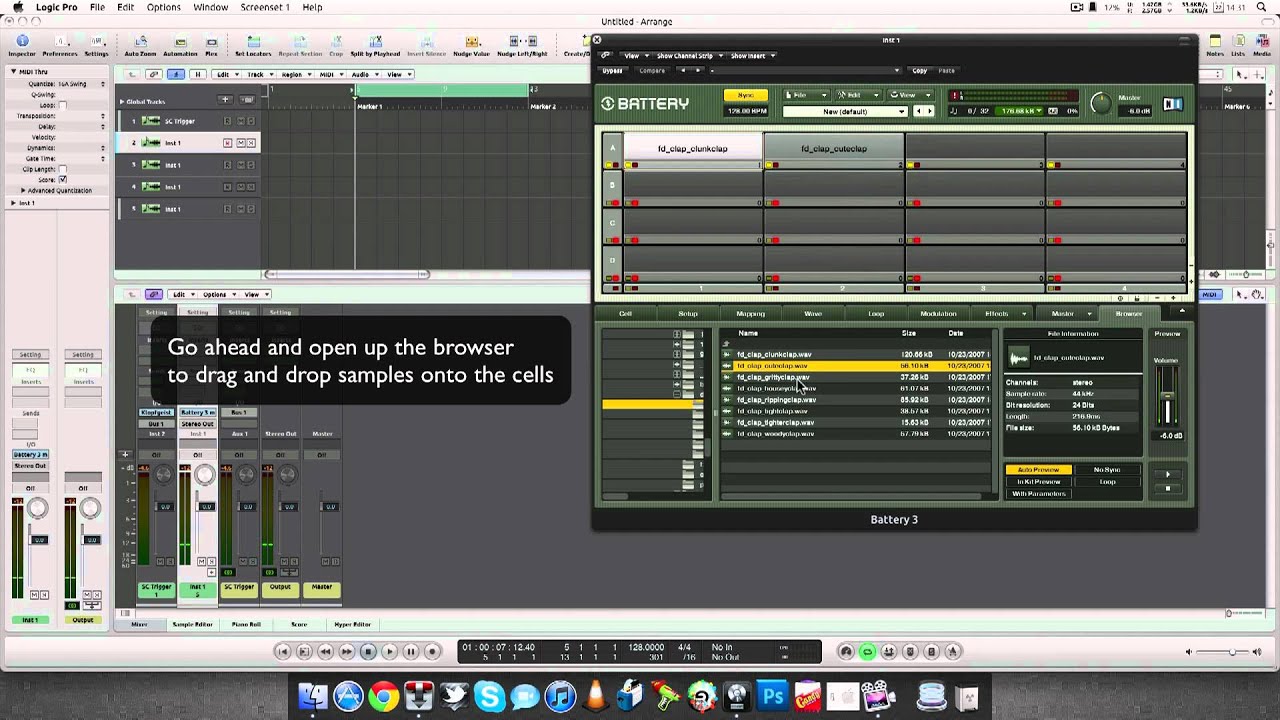Click the Battery link chain icon

click(x=606, y=56)
